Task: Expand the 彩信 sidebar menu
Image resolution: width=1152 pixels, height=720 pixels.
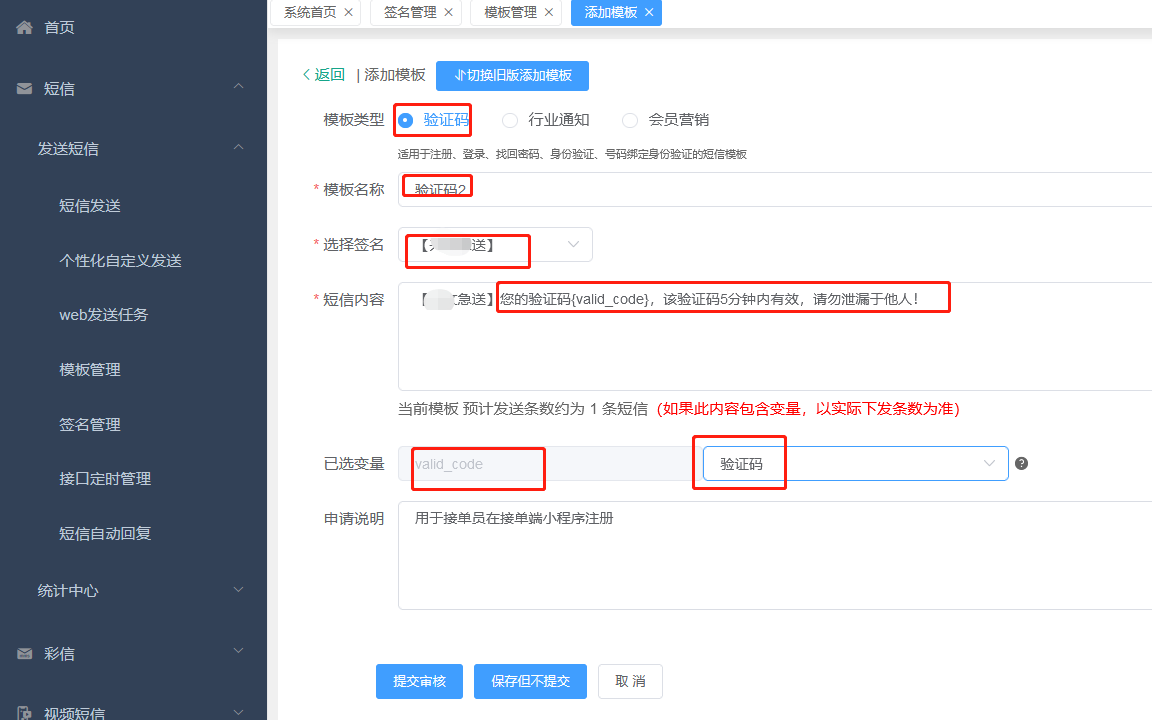Action: (x=238, y=652)
